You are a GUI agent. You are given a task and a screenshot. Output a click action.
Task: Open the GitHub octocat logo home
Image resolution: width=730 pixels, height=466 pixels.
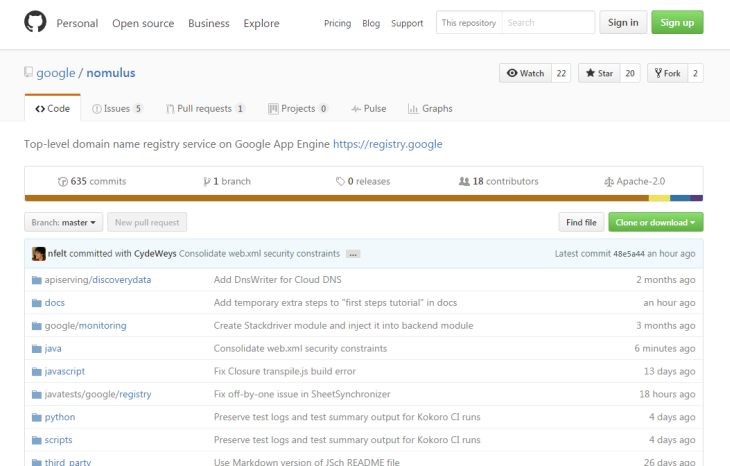[x=35, y=22]
